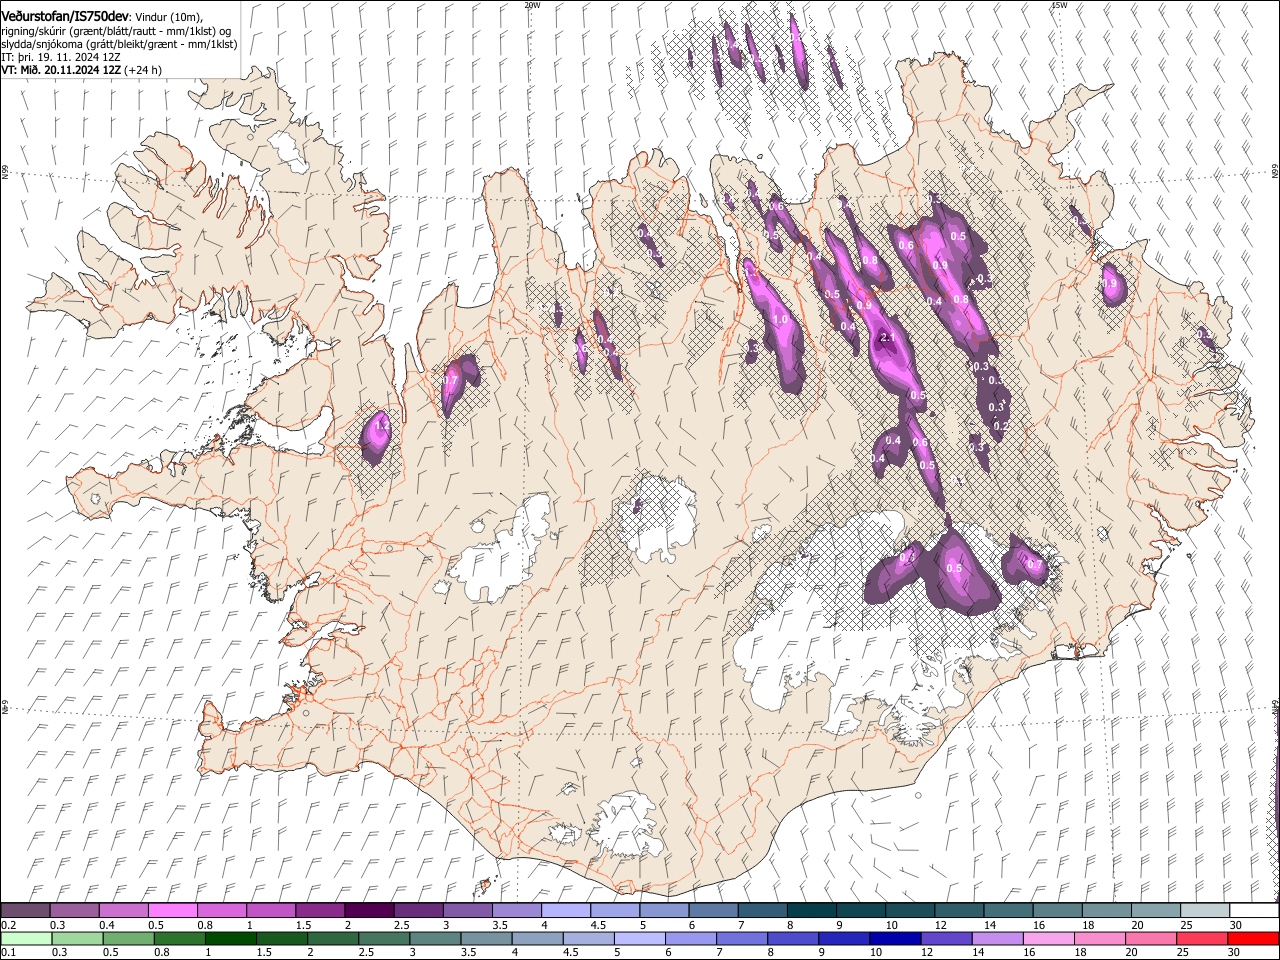Pick pink rain swatch between 16 and 18
Screen dimensions: 1280x960
pyautogui.click(x=1049, y=938)
